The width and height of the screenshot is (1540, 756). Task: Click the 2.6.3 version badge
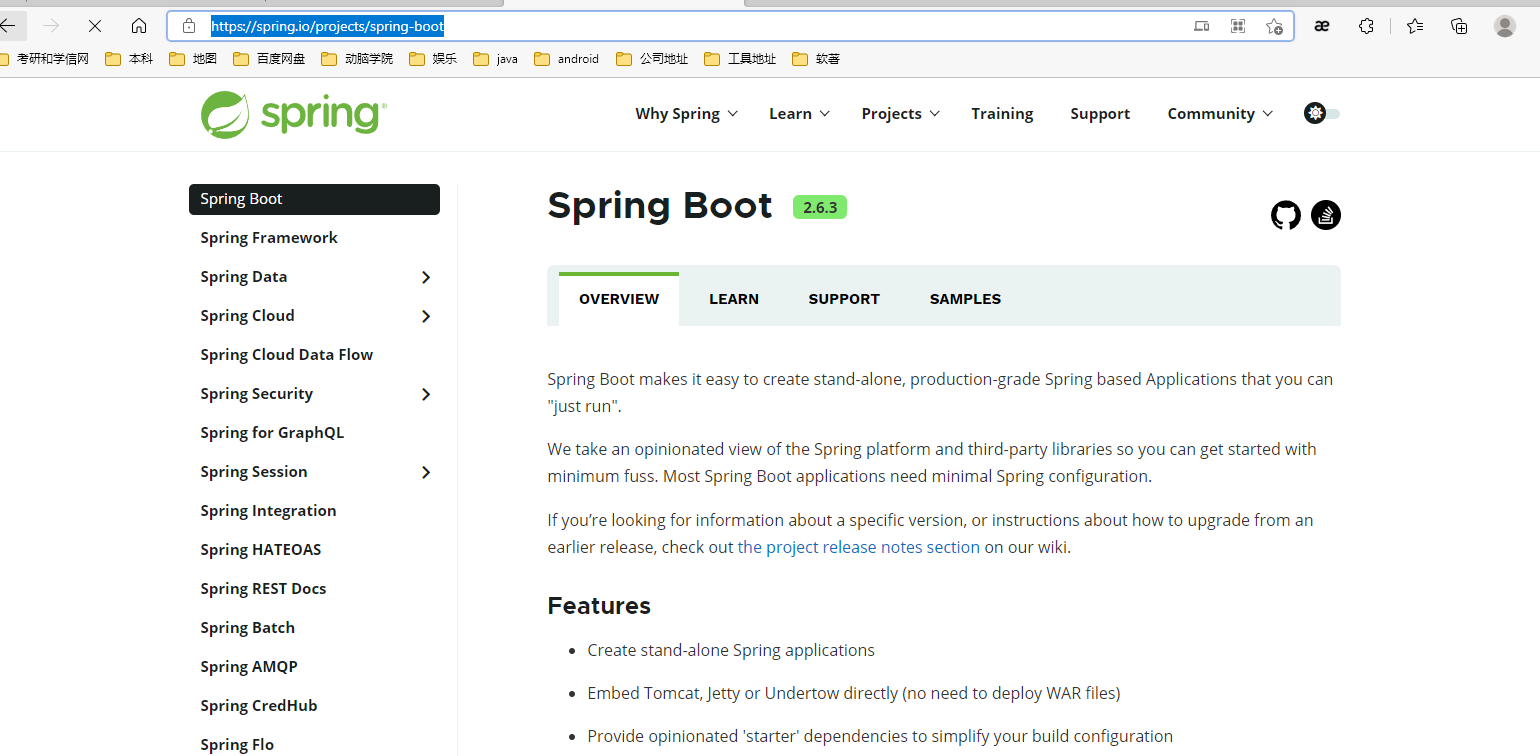click(x=820, y=207)
